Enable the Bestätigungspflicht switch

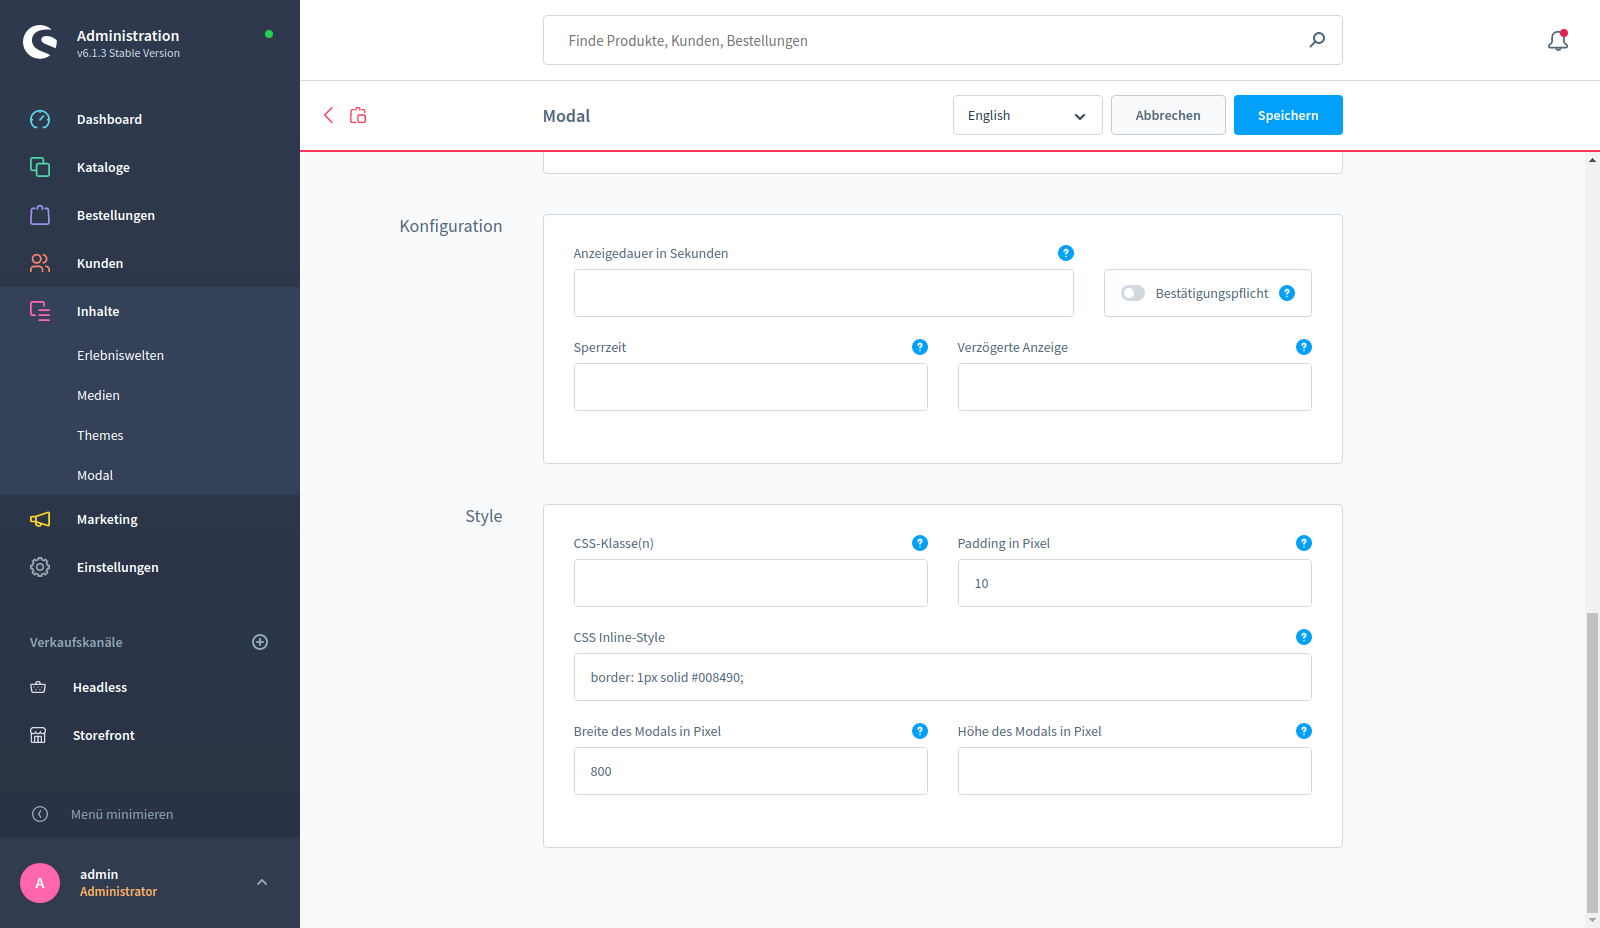coord(1132,293)
